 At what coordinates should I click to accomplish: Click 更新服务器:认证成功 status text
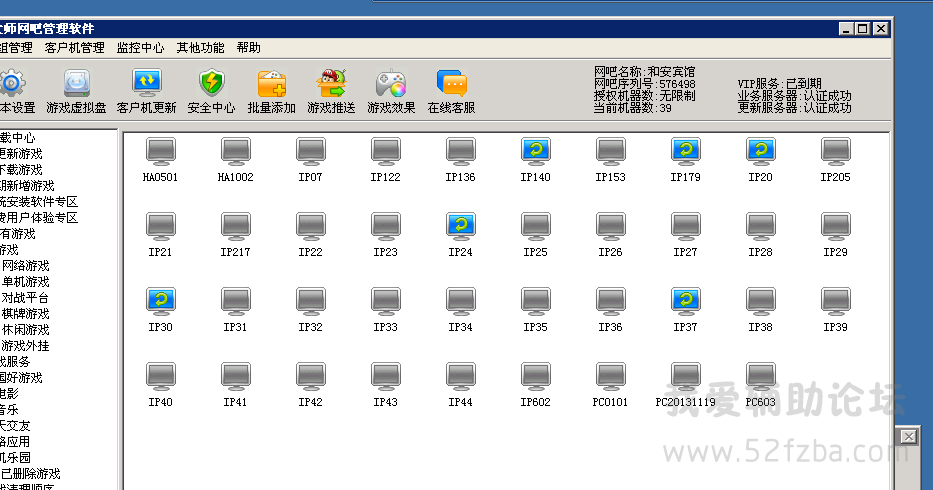click(x=794, y=108)
